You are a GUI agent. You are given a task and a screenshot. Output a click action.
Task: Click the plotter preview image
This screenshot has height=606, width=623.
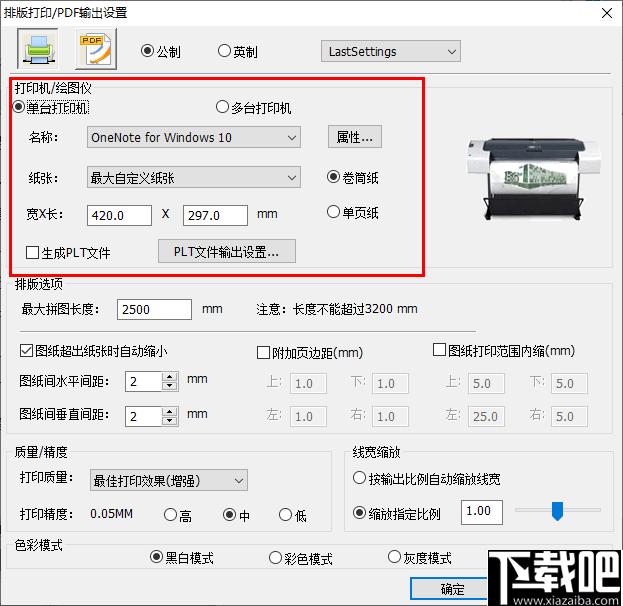[x=534, y=179]
